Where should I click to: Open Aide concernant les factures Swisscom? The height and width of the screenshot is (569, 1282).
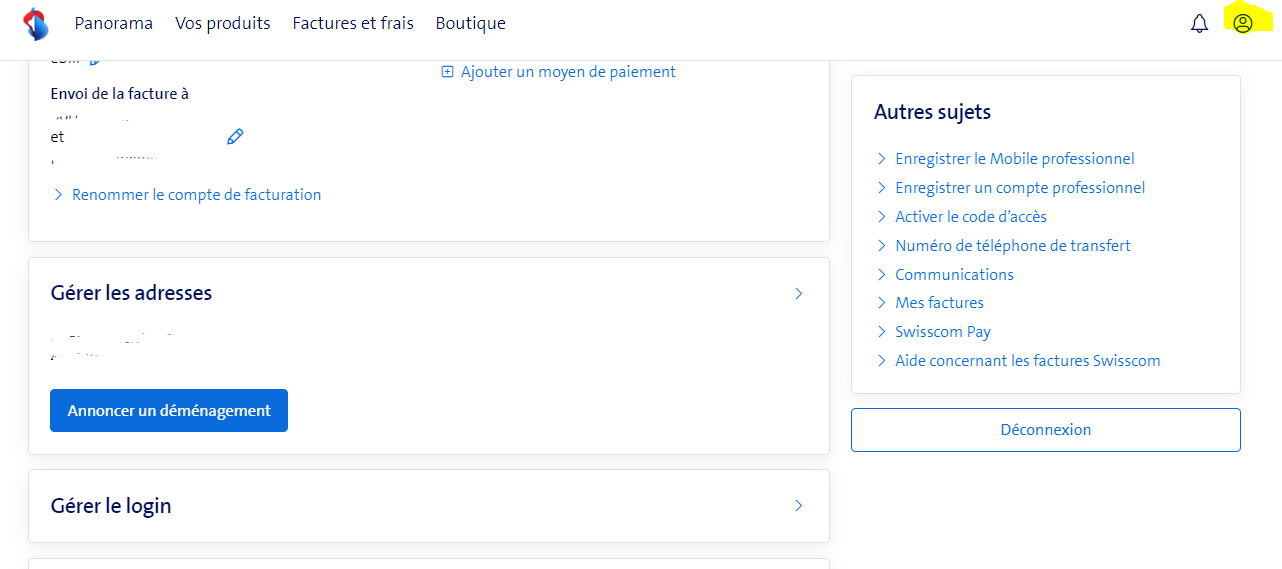(x=1027, y=361)
